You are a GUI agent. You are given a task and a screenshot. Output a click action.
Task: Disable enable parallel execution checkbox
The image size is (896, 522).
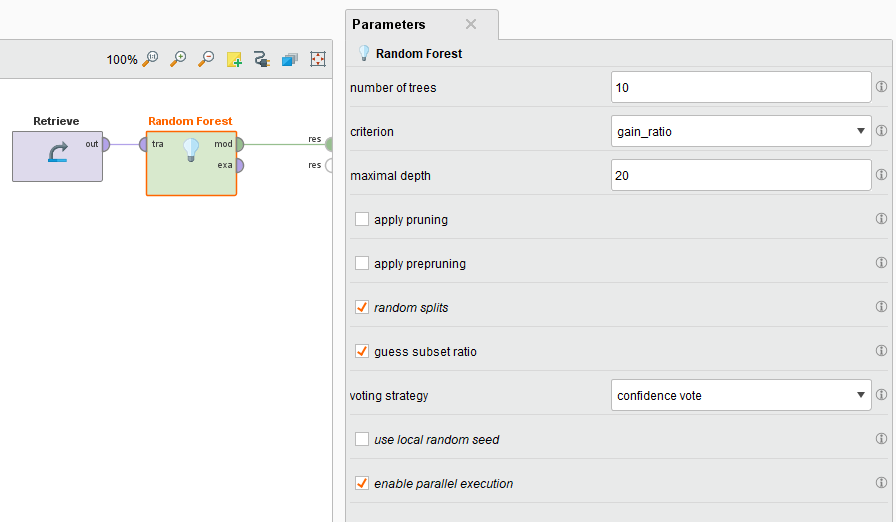coord(362,483)
